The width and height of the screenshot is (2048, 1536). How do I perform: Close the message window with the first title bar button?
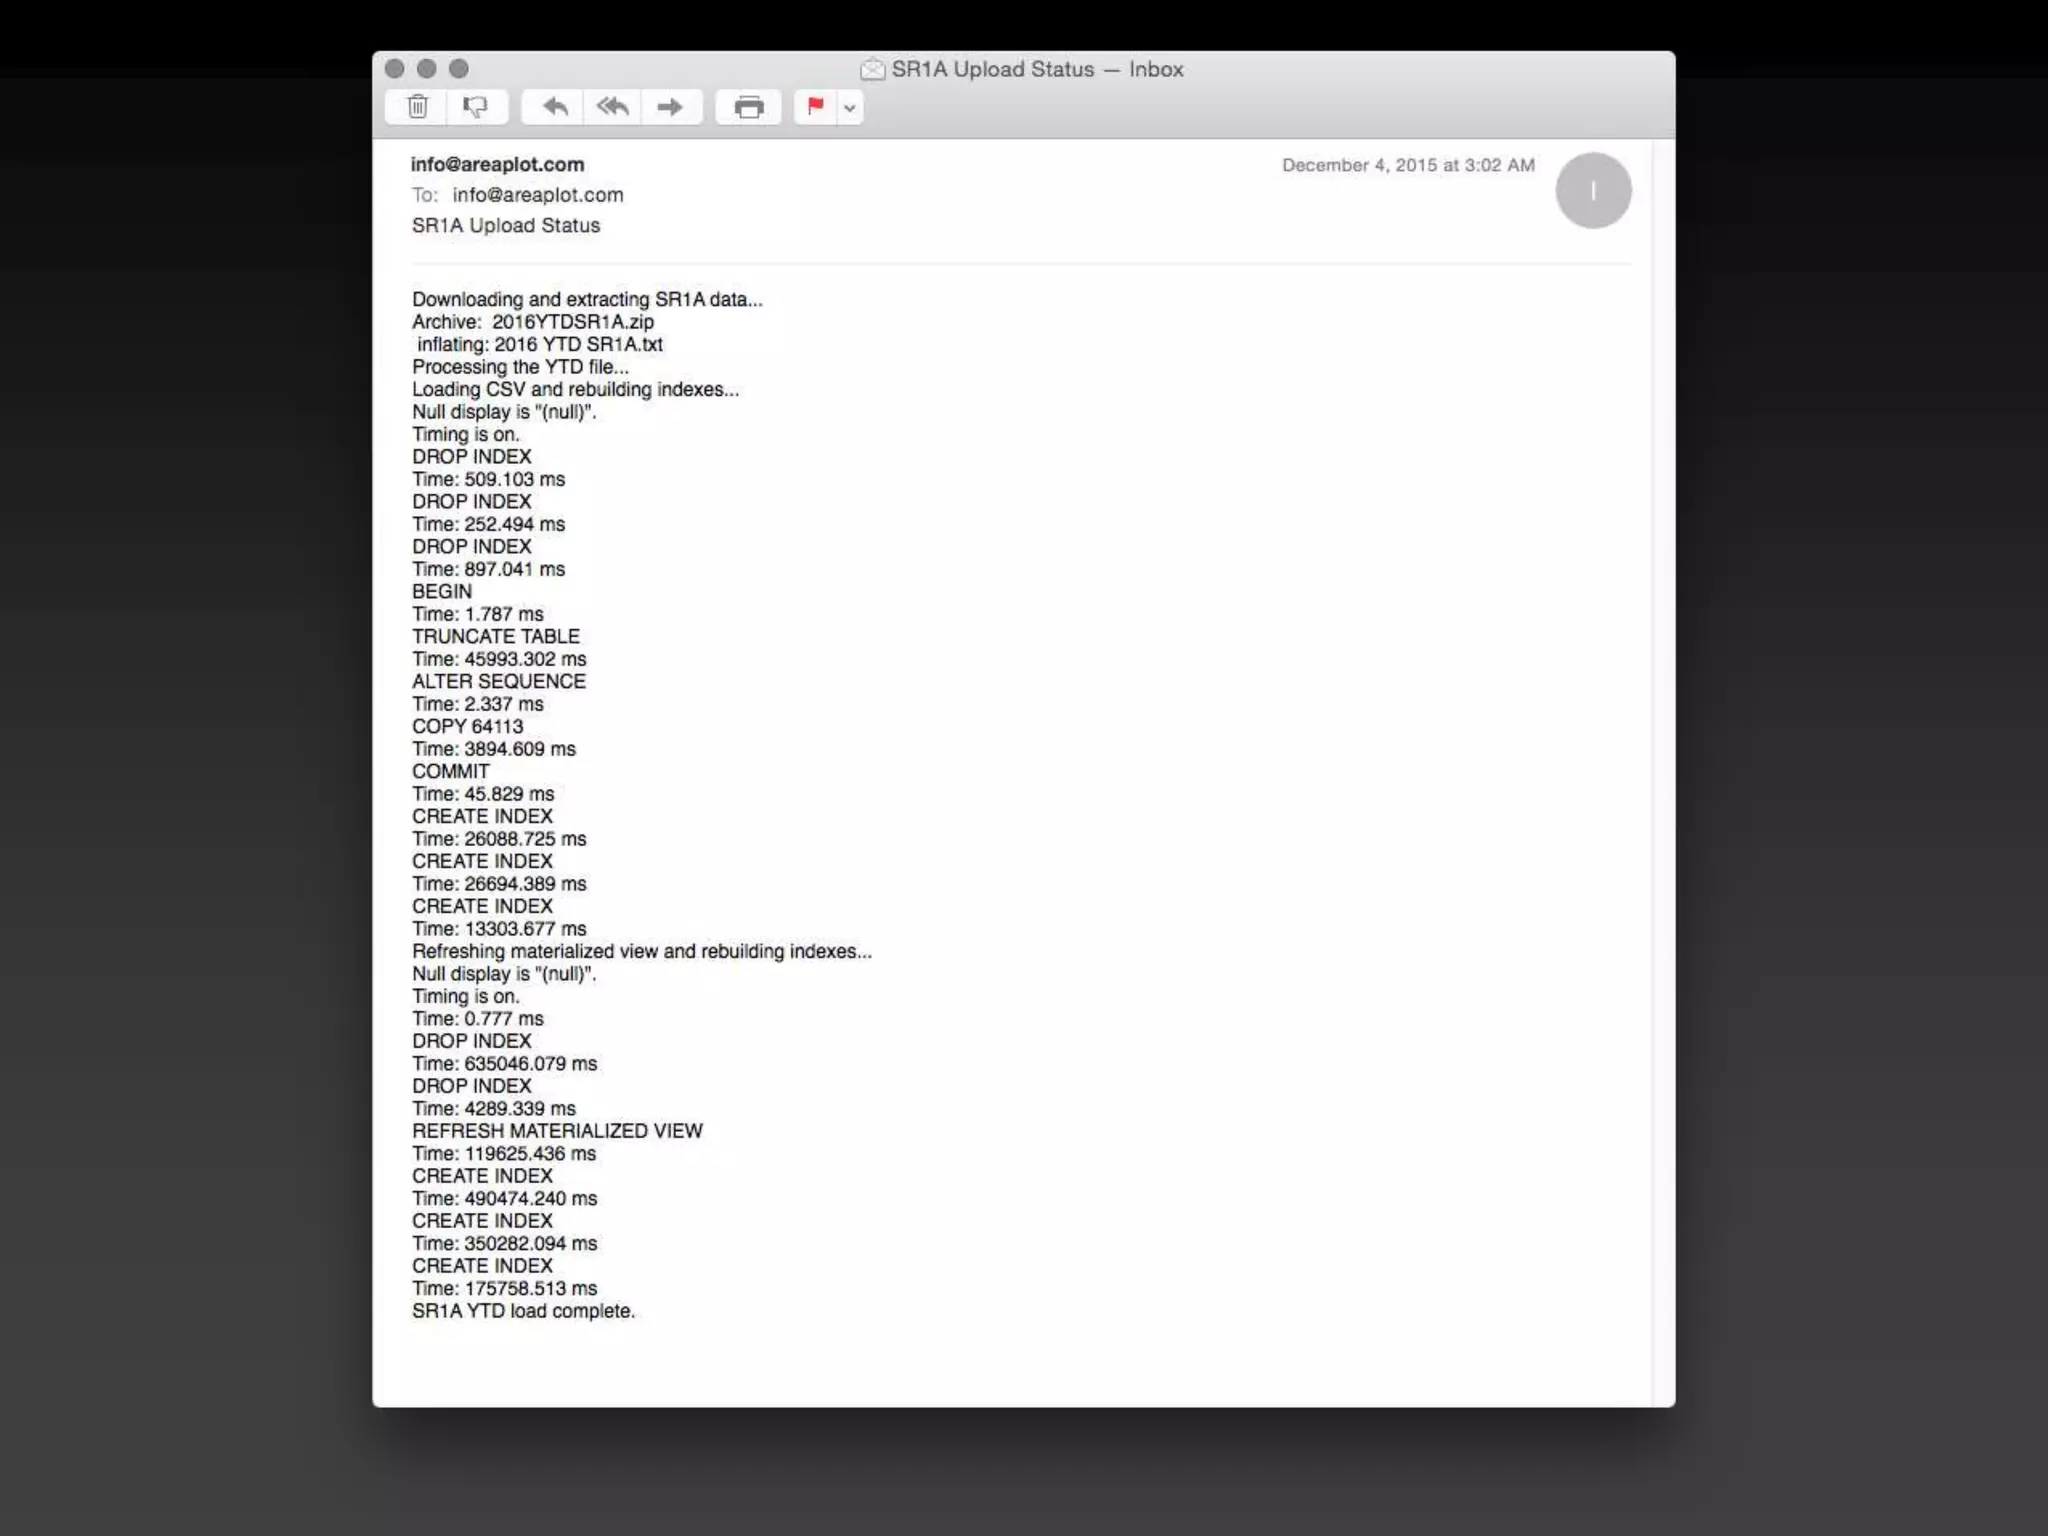point(395,69)
